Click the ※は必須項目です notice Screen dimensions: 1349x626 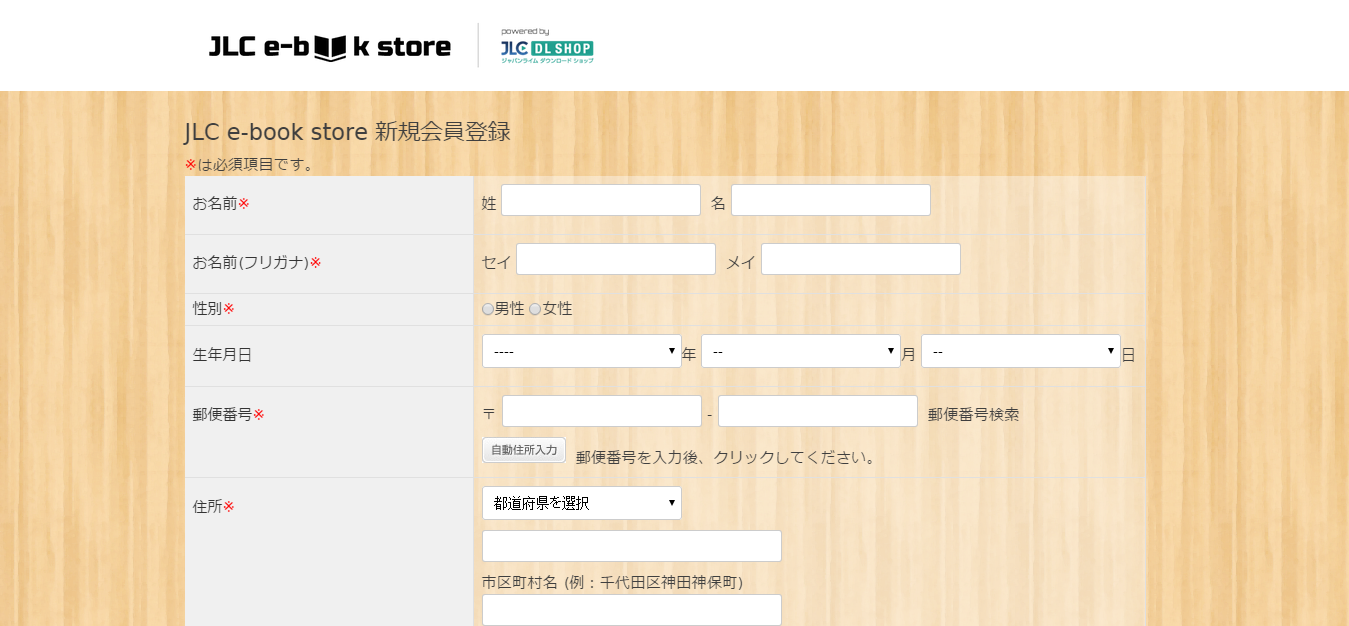coord(249,164)
